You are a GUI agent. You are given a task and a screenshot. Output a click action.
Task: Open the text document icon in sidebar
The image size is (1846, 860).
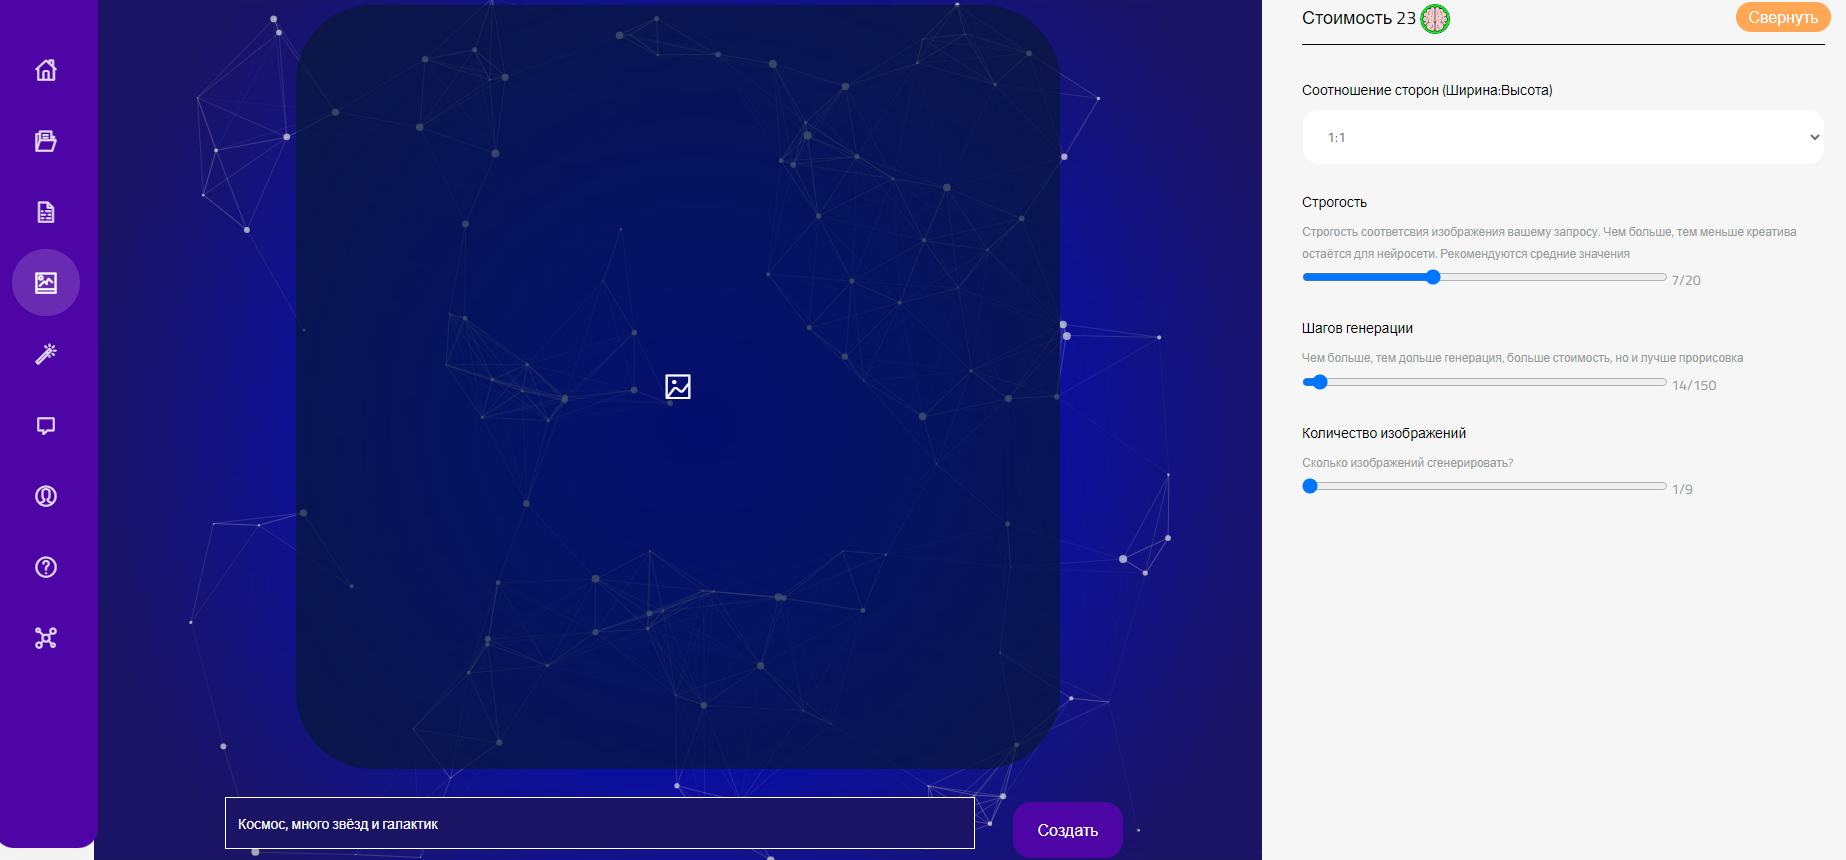point(46,212)
